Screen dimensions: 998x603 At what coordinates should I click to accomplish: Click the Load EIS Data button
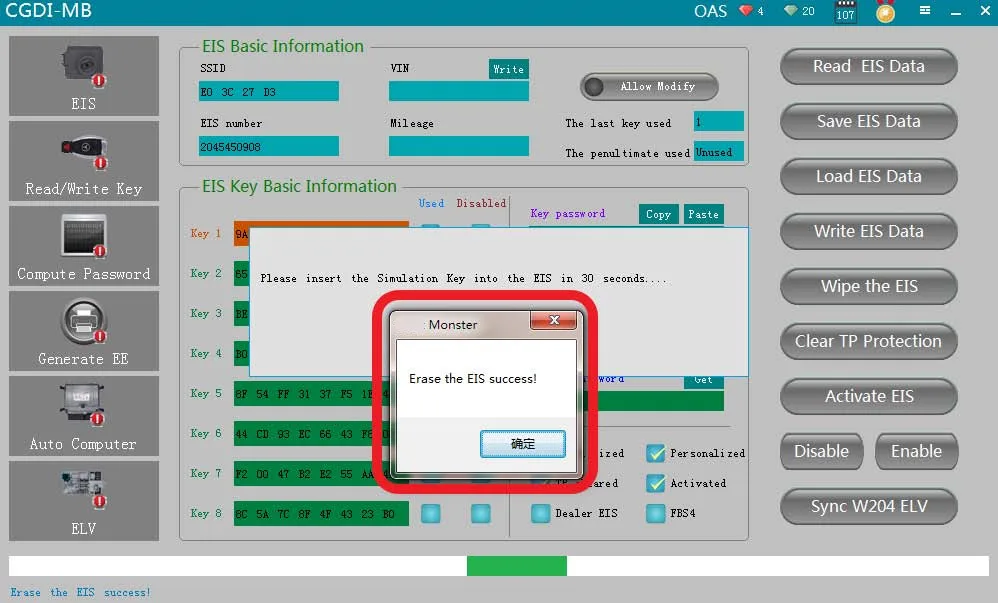(869, 176)
